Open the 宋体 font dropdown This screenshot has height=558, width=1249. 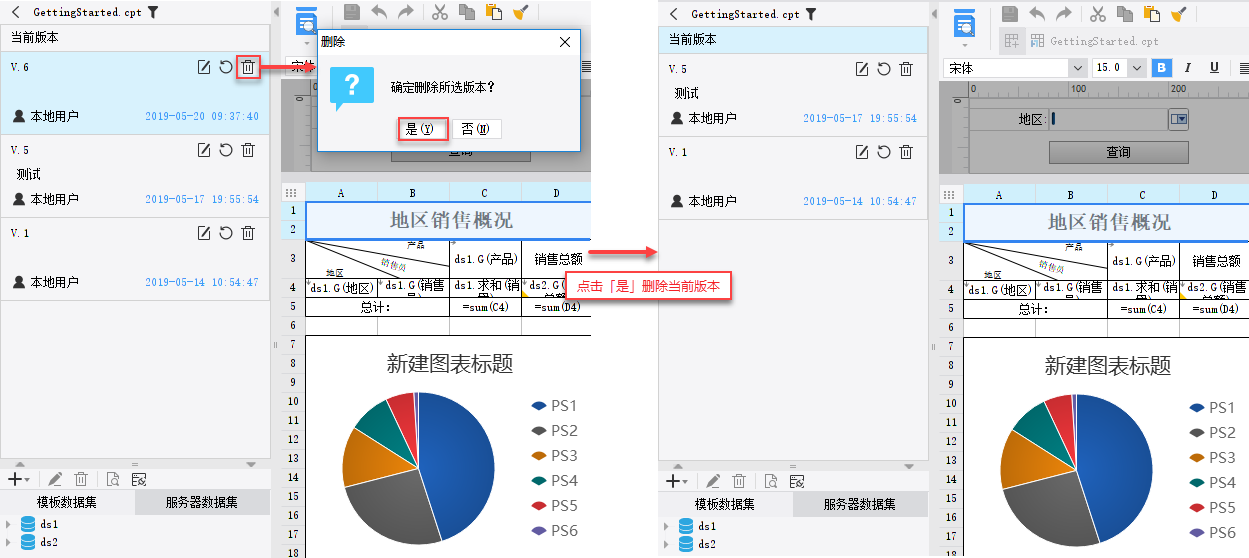[1077, 68]
